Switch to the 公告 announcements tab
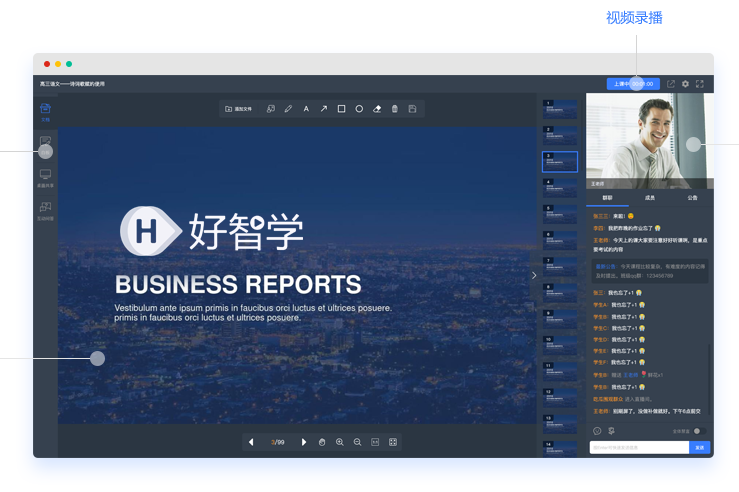Screen dimensions: 739x492 click(x=692, y=198)
